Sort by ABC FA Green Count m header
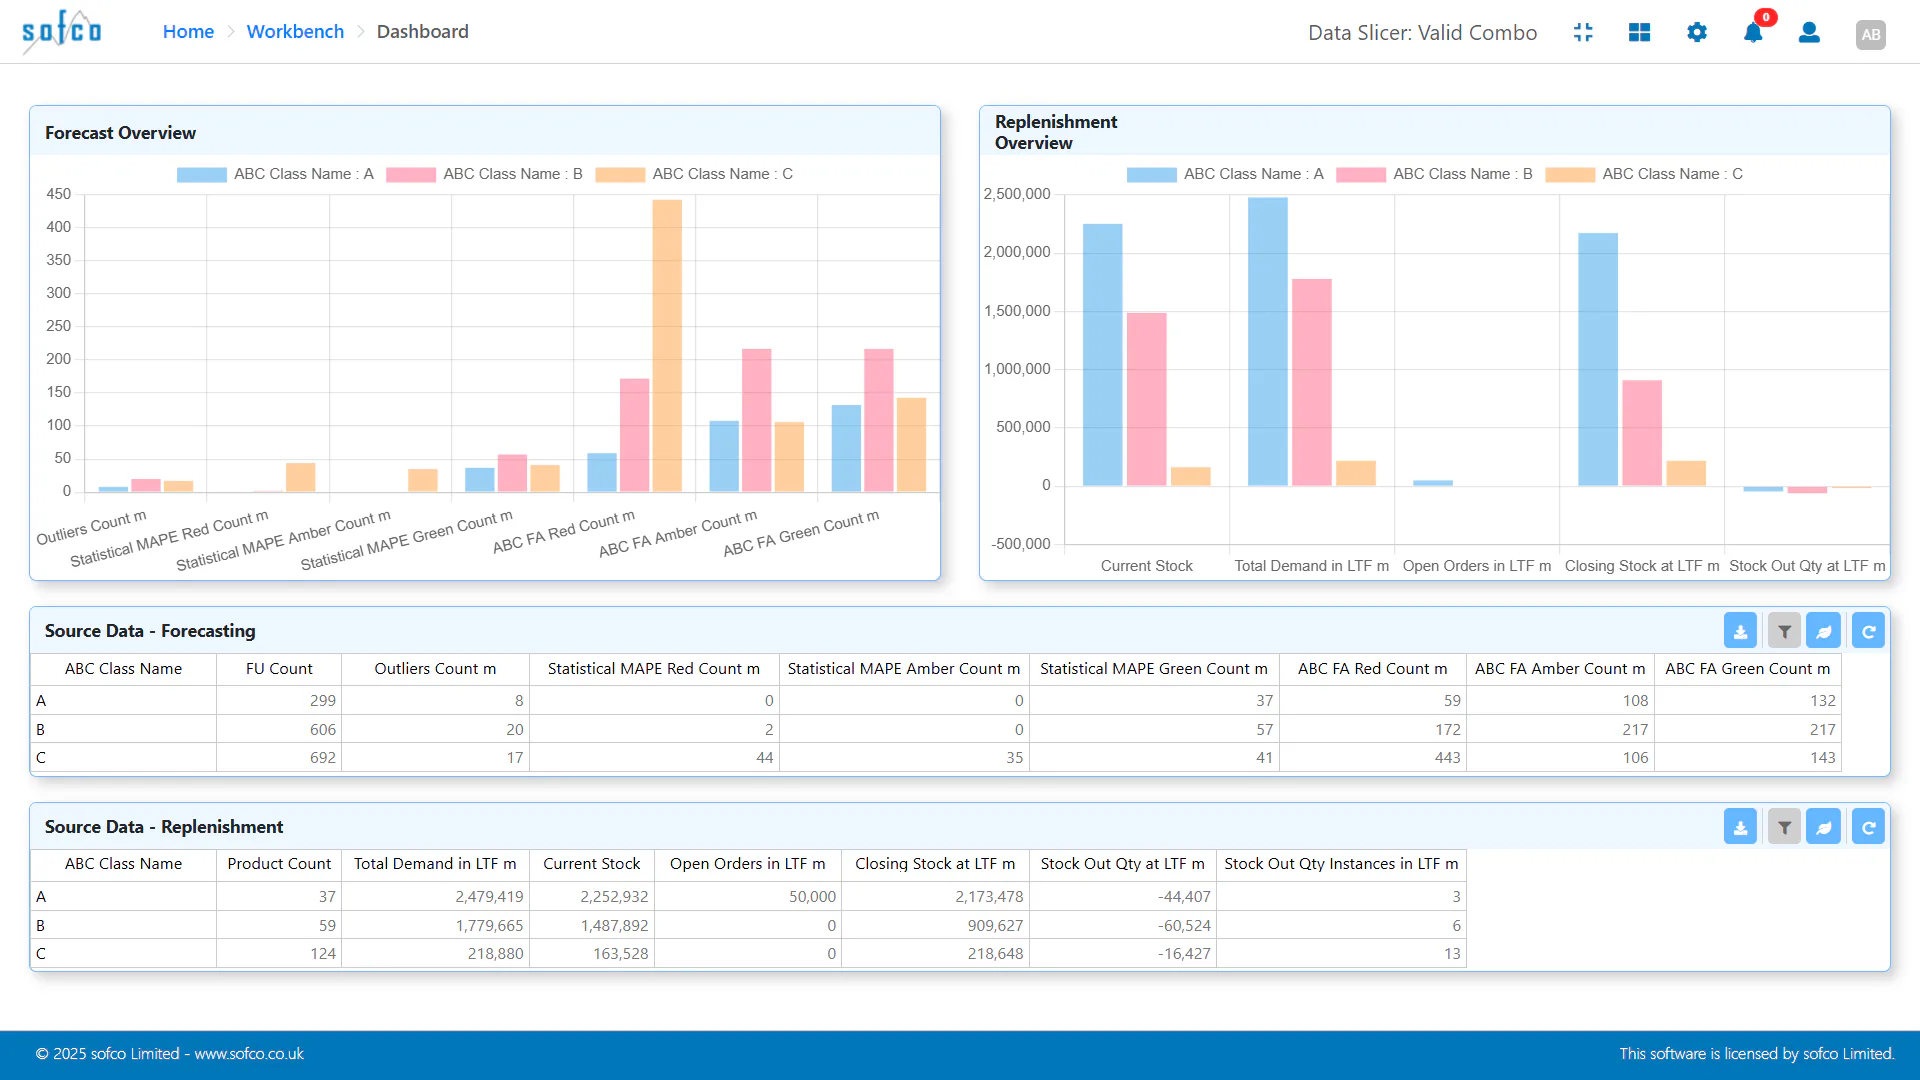Image resolution: width=1920 pixels, height=1080 pixels. (1748, 669)
